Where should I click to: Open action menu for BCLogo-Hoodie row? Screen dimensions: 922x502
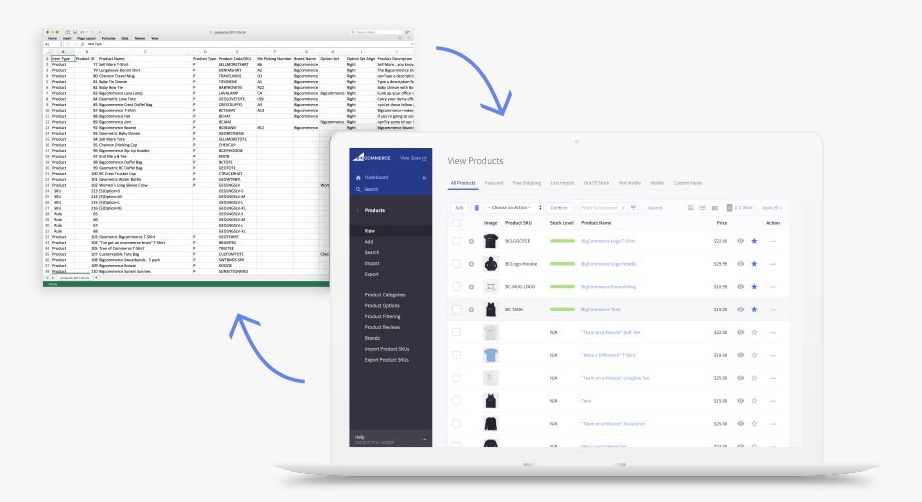773,264
